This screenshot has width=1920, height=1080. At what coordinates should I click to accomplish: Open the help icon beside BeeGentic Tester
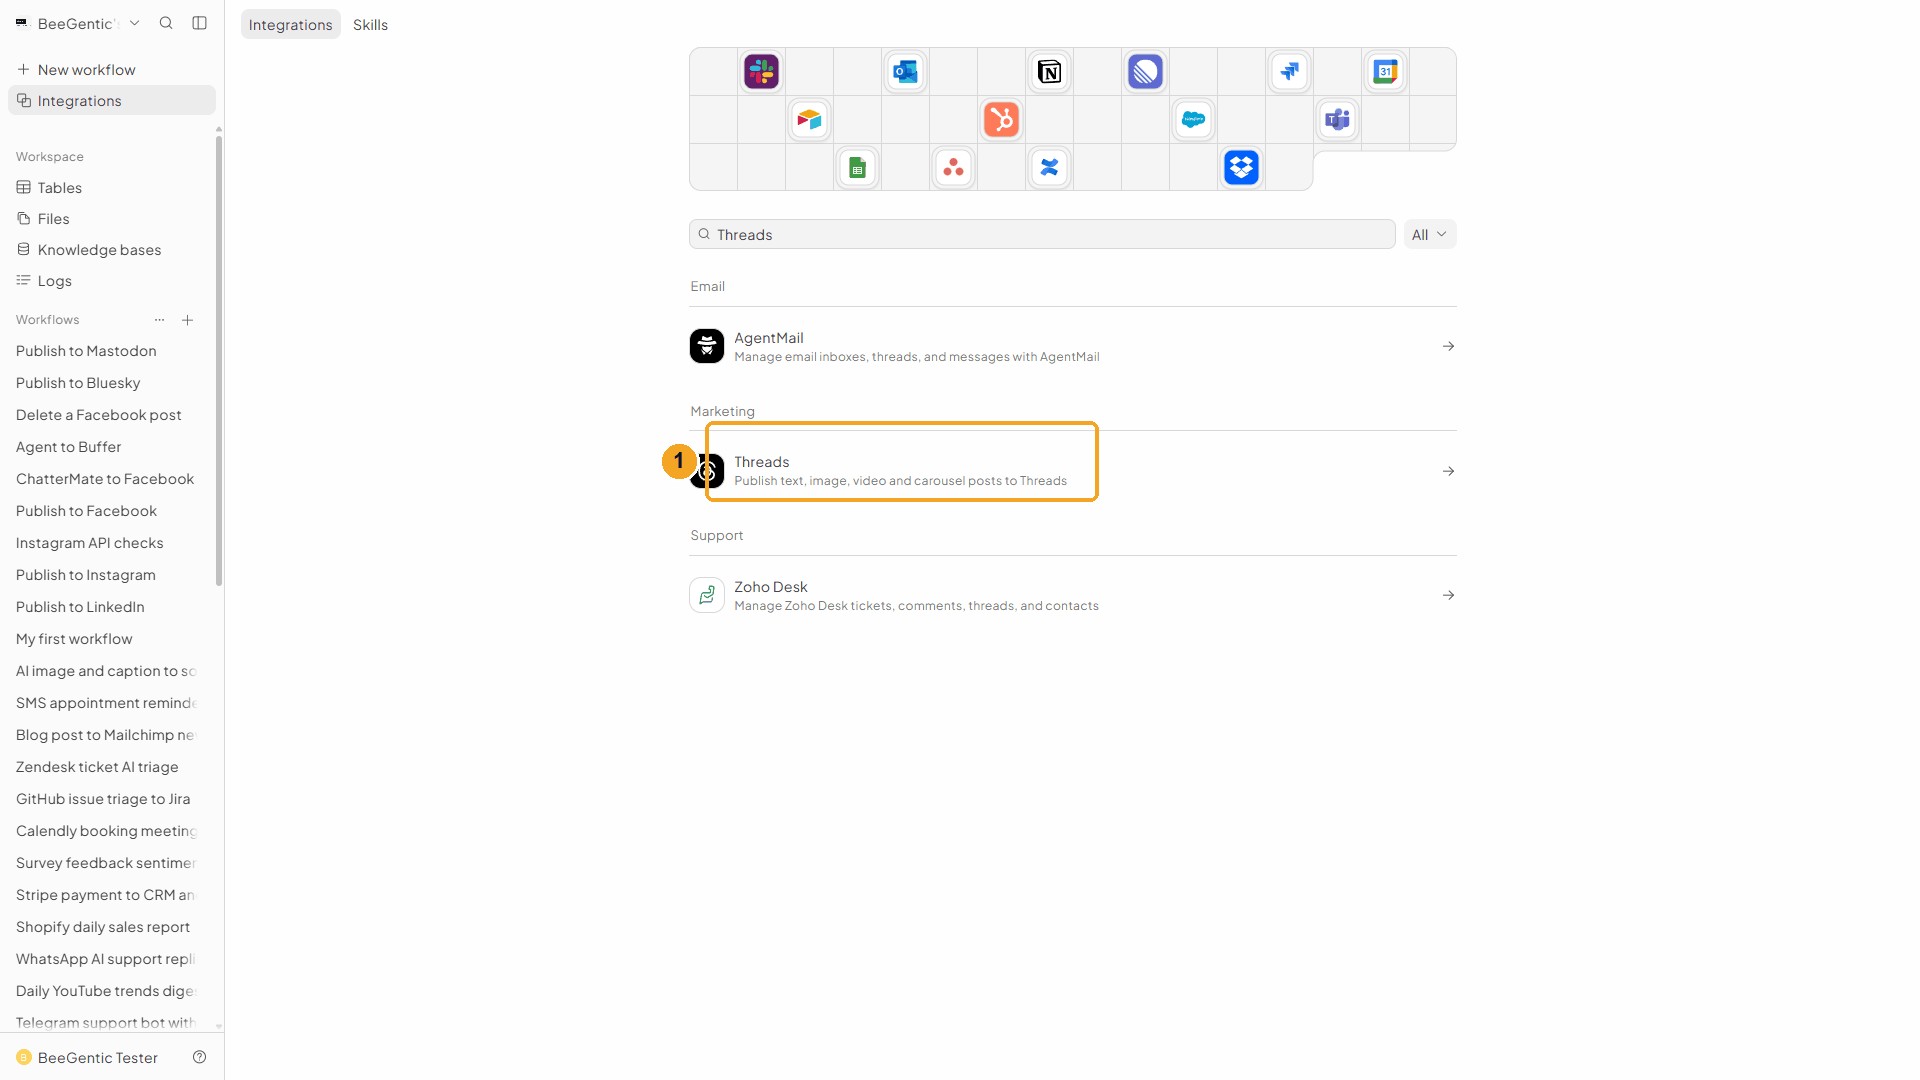click(x=200, y=1057)
